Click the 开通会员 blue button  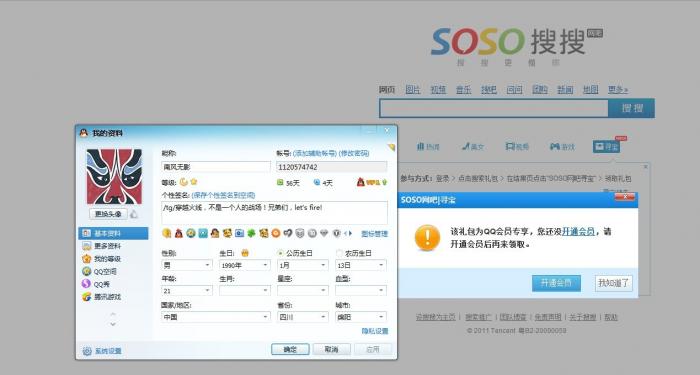(556, 283)
